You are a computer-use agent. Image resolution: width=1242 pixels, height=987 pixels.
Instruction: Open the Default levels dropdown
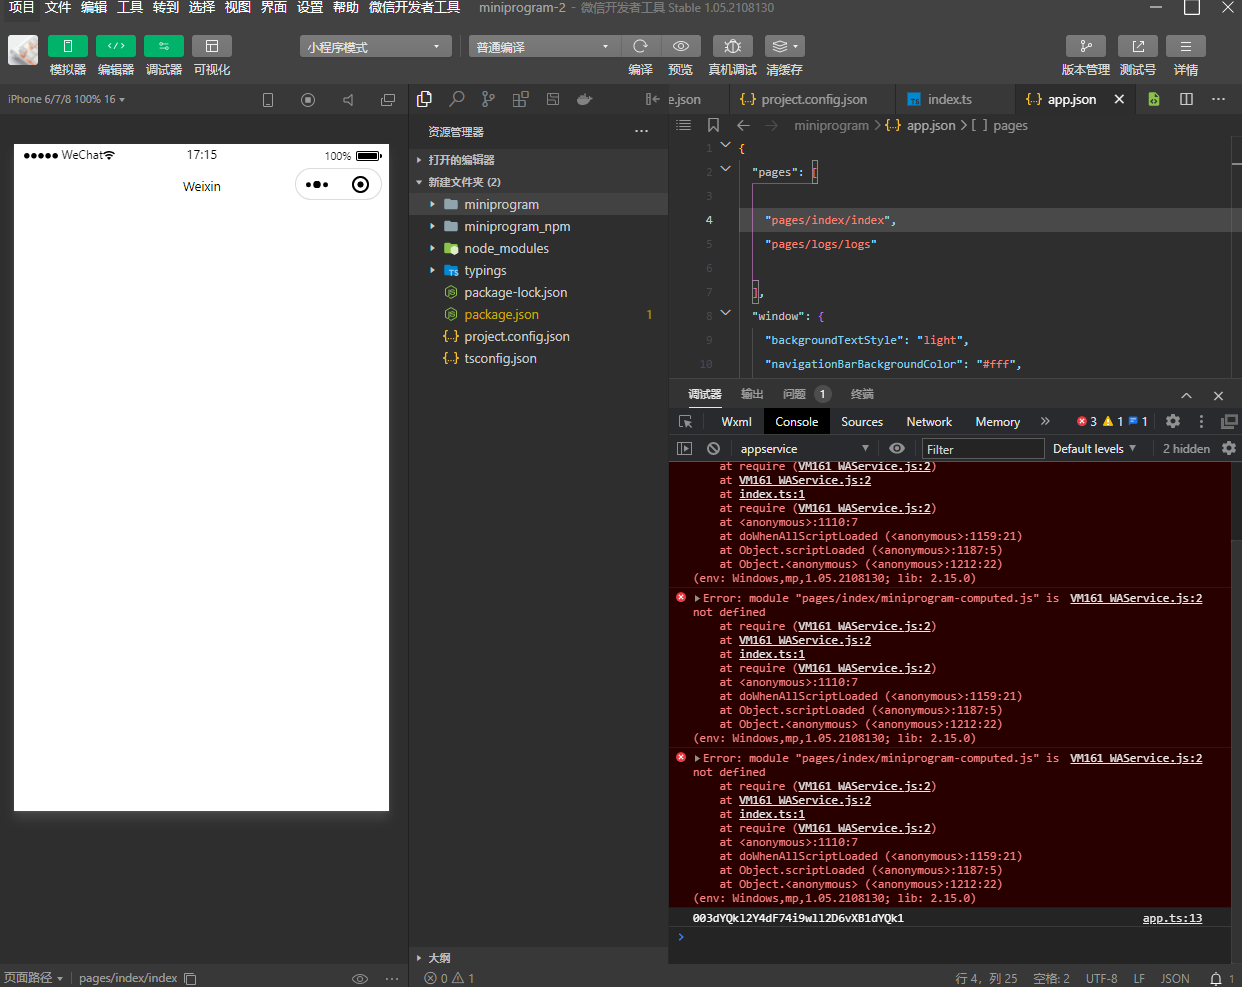(1094, 449)
